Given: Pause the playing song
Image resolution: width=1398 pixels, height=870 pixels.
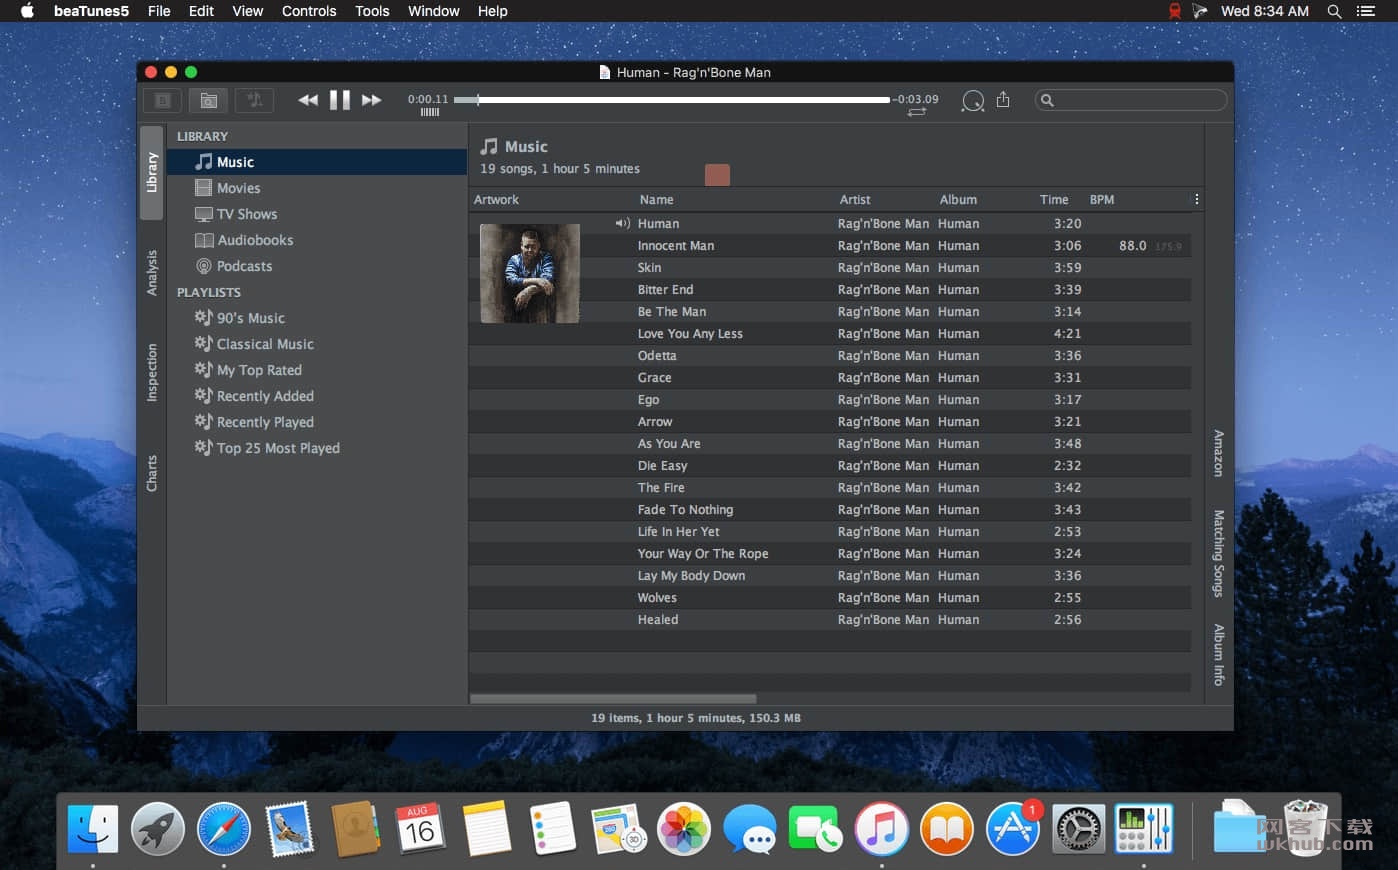Looking at the screenshot, I should coord(340,100).
